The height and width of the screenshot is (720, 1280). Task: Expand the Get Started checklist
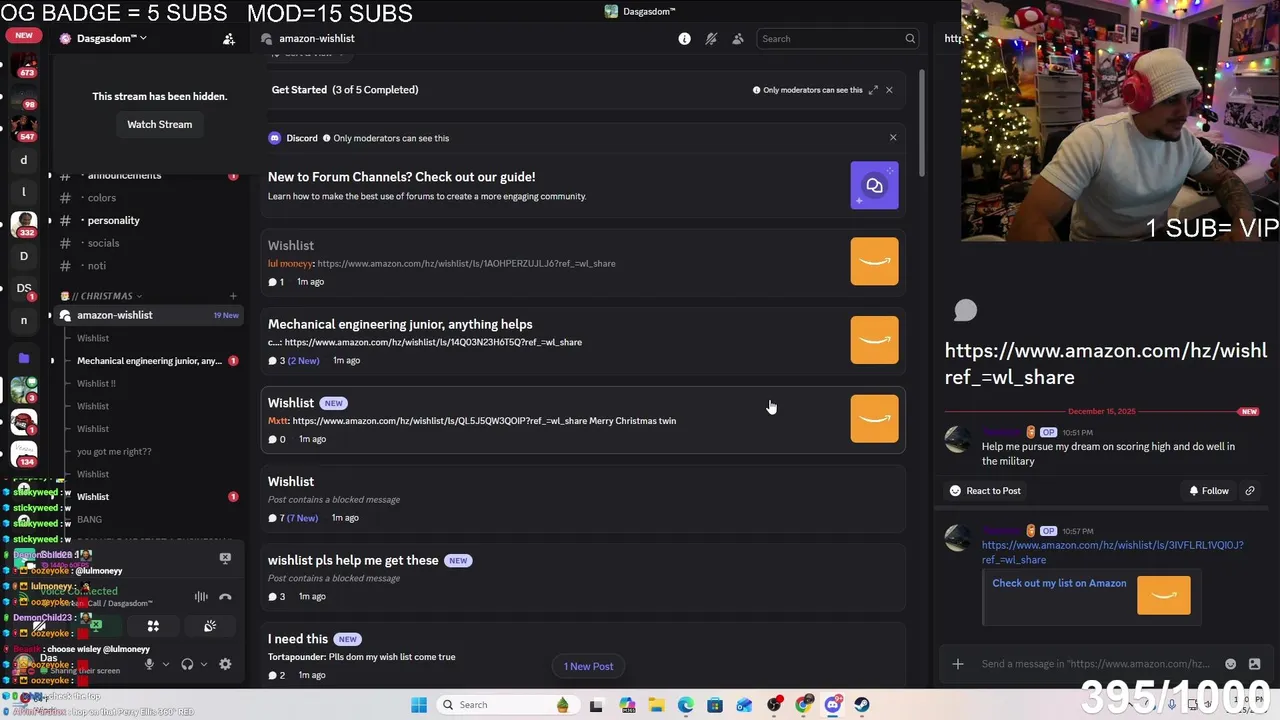coord(873,90)
